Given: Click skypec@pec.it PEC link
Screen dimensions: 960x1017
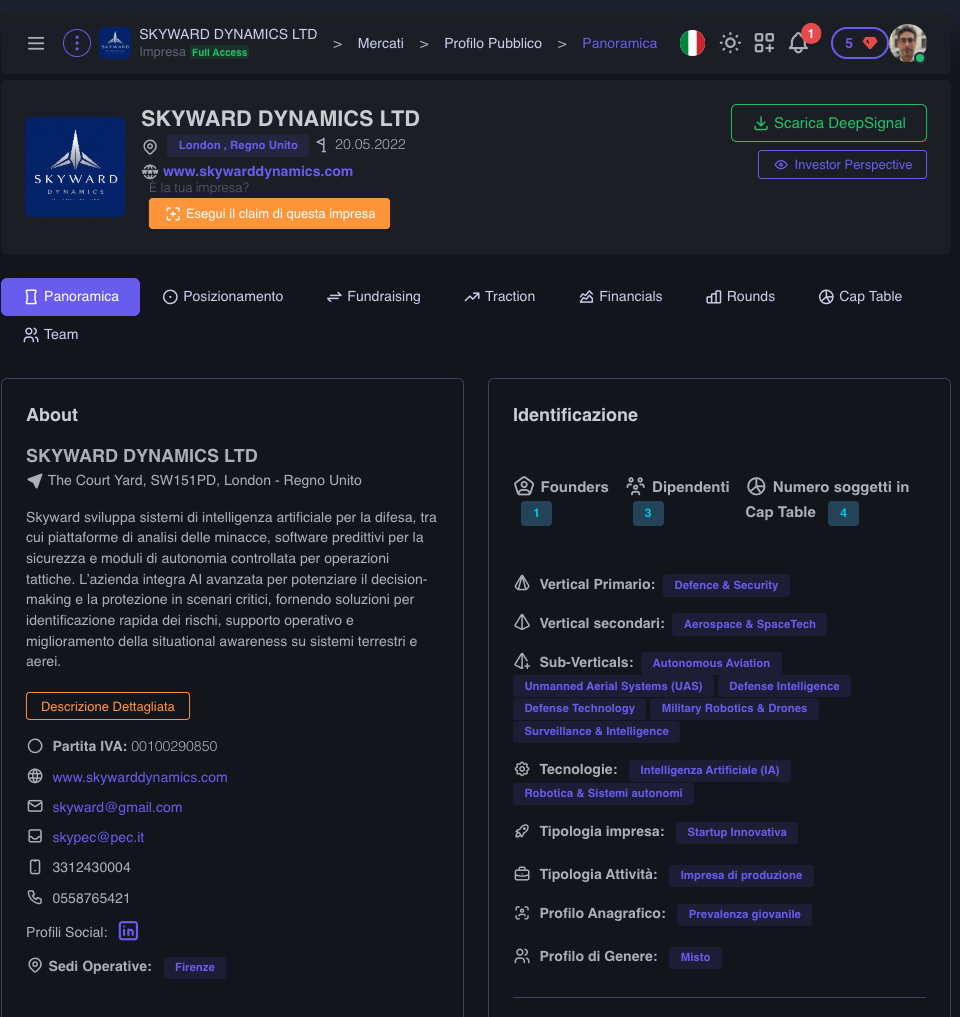Looking at the screenshot, I should coord(98,837).
